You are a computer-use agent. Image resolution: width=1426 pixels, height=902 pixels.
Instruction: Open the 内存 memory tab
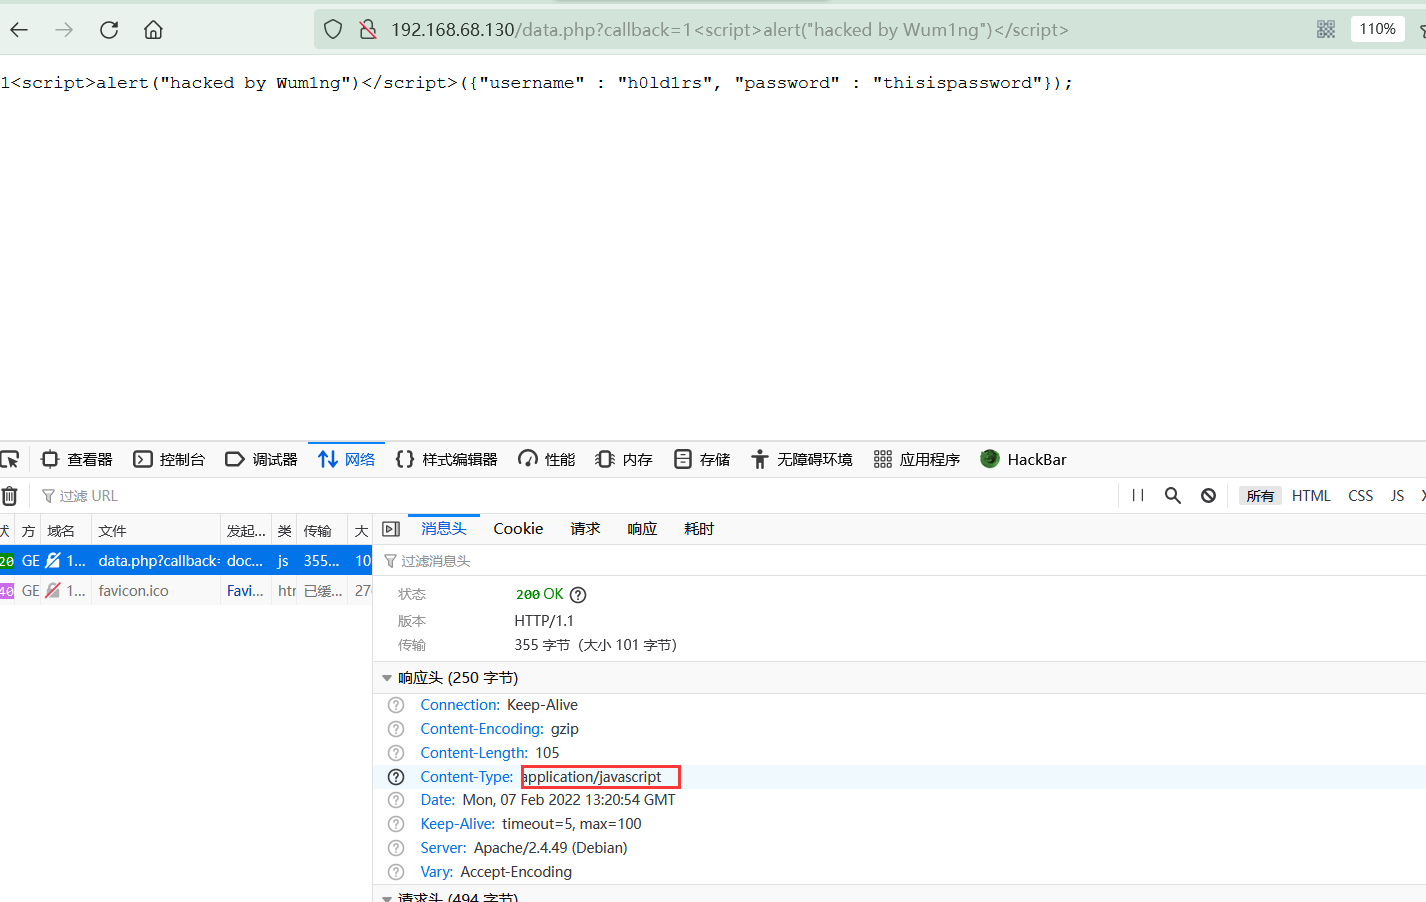(x=624, y=460)
